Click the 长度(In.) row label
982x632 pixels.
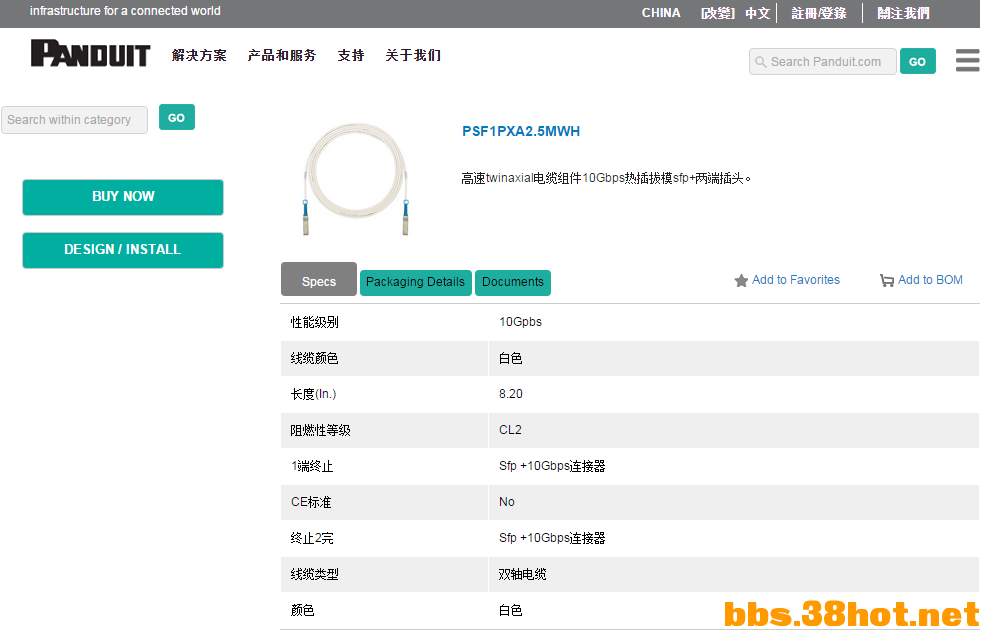[313, 394]
